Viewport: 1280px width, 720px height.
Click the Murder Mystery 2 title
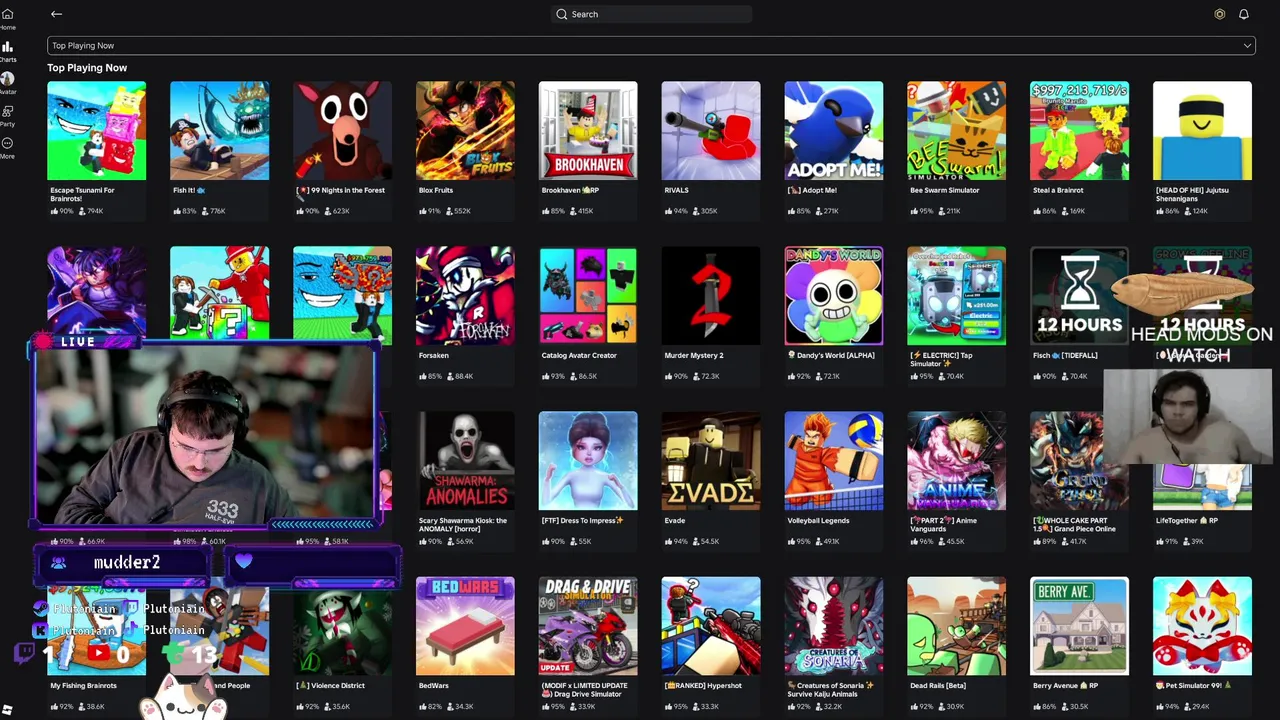(x=694, y=355)
